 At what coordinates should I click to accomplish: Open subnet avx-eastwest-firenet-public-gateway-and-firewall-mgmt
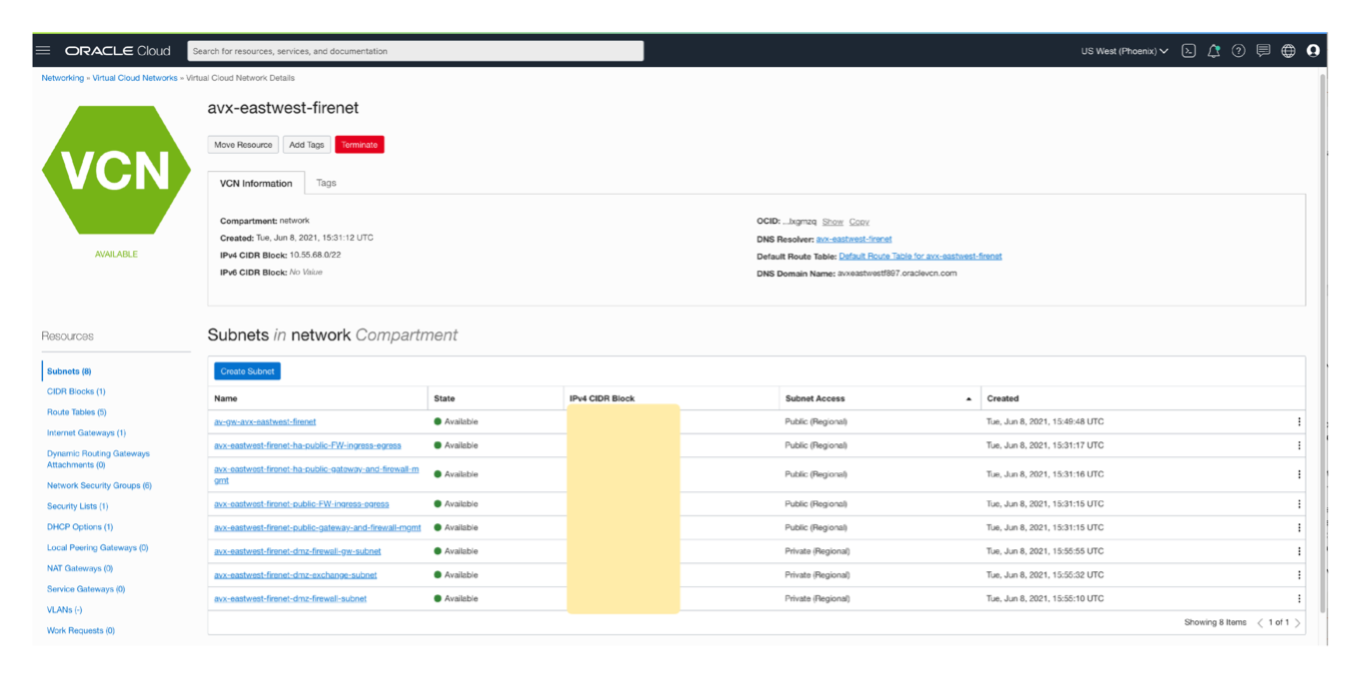click(318, 528)
